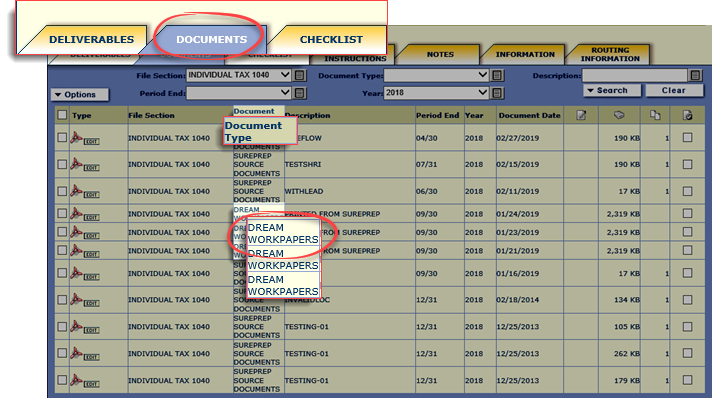
Task: Open PDF icon of row dated 02/18/2014
Action: tap(76, 299)
